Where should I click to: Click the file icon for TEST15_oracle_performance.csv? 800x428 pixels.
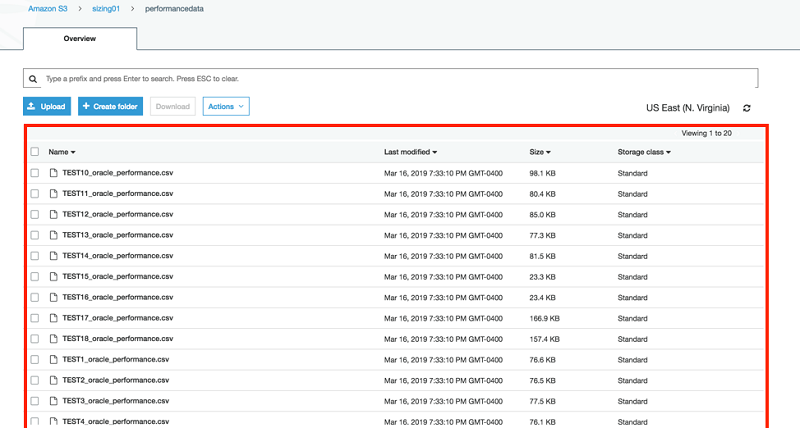[53, 276]
